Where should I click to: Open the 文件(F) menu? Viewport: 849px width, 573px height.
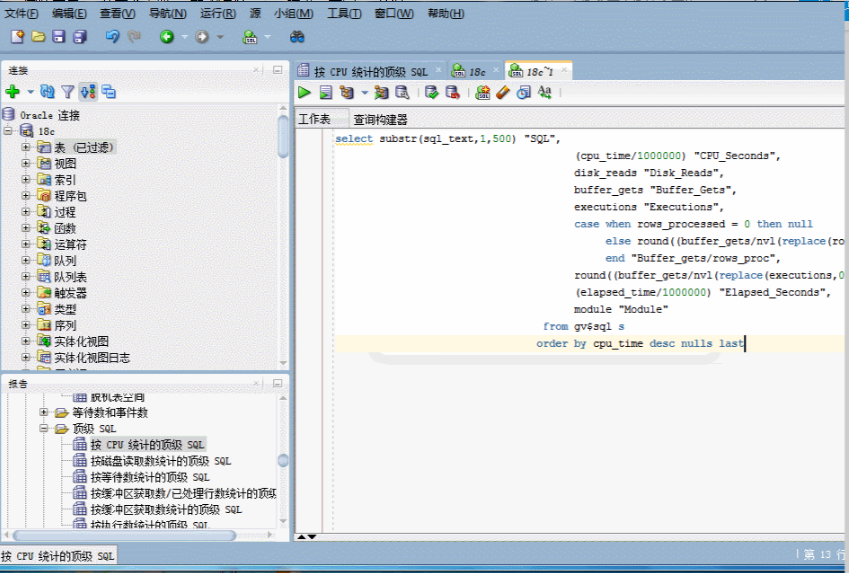[22, 14]
